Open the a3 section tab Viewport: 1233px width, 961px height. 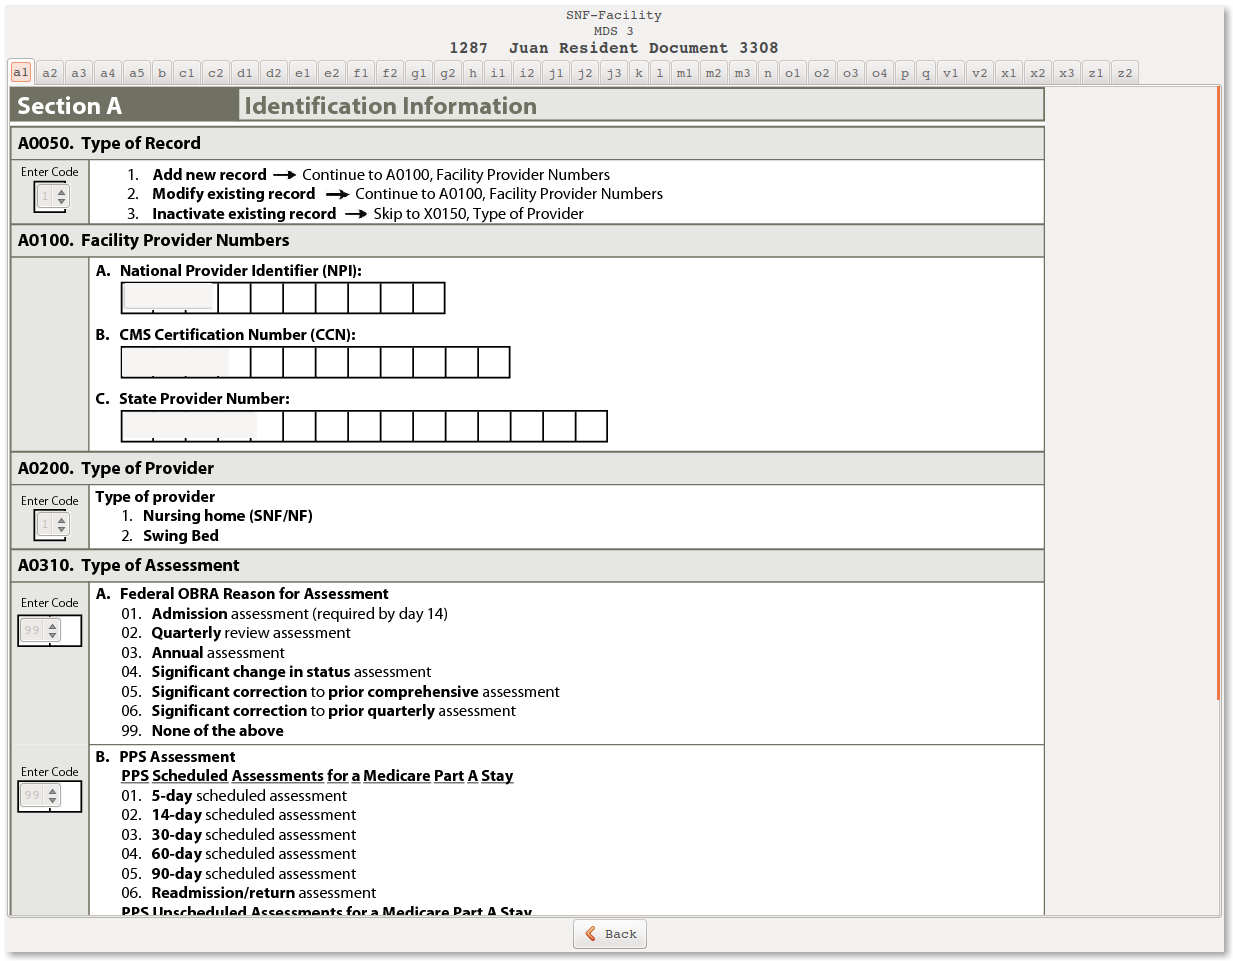click(79, 73)
